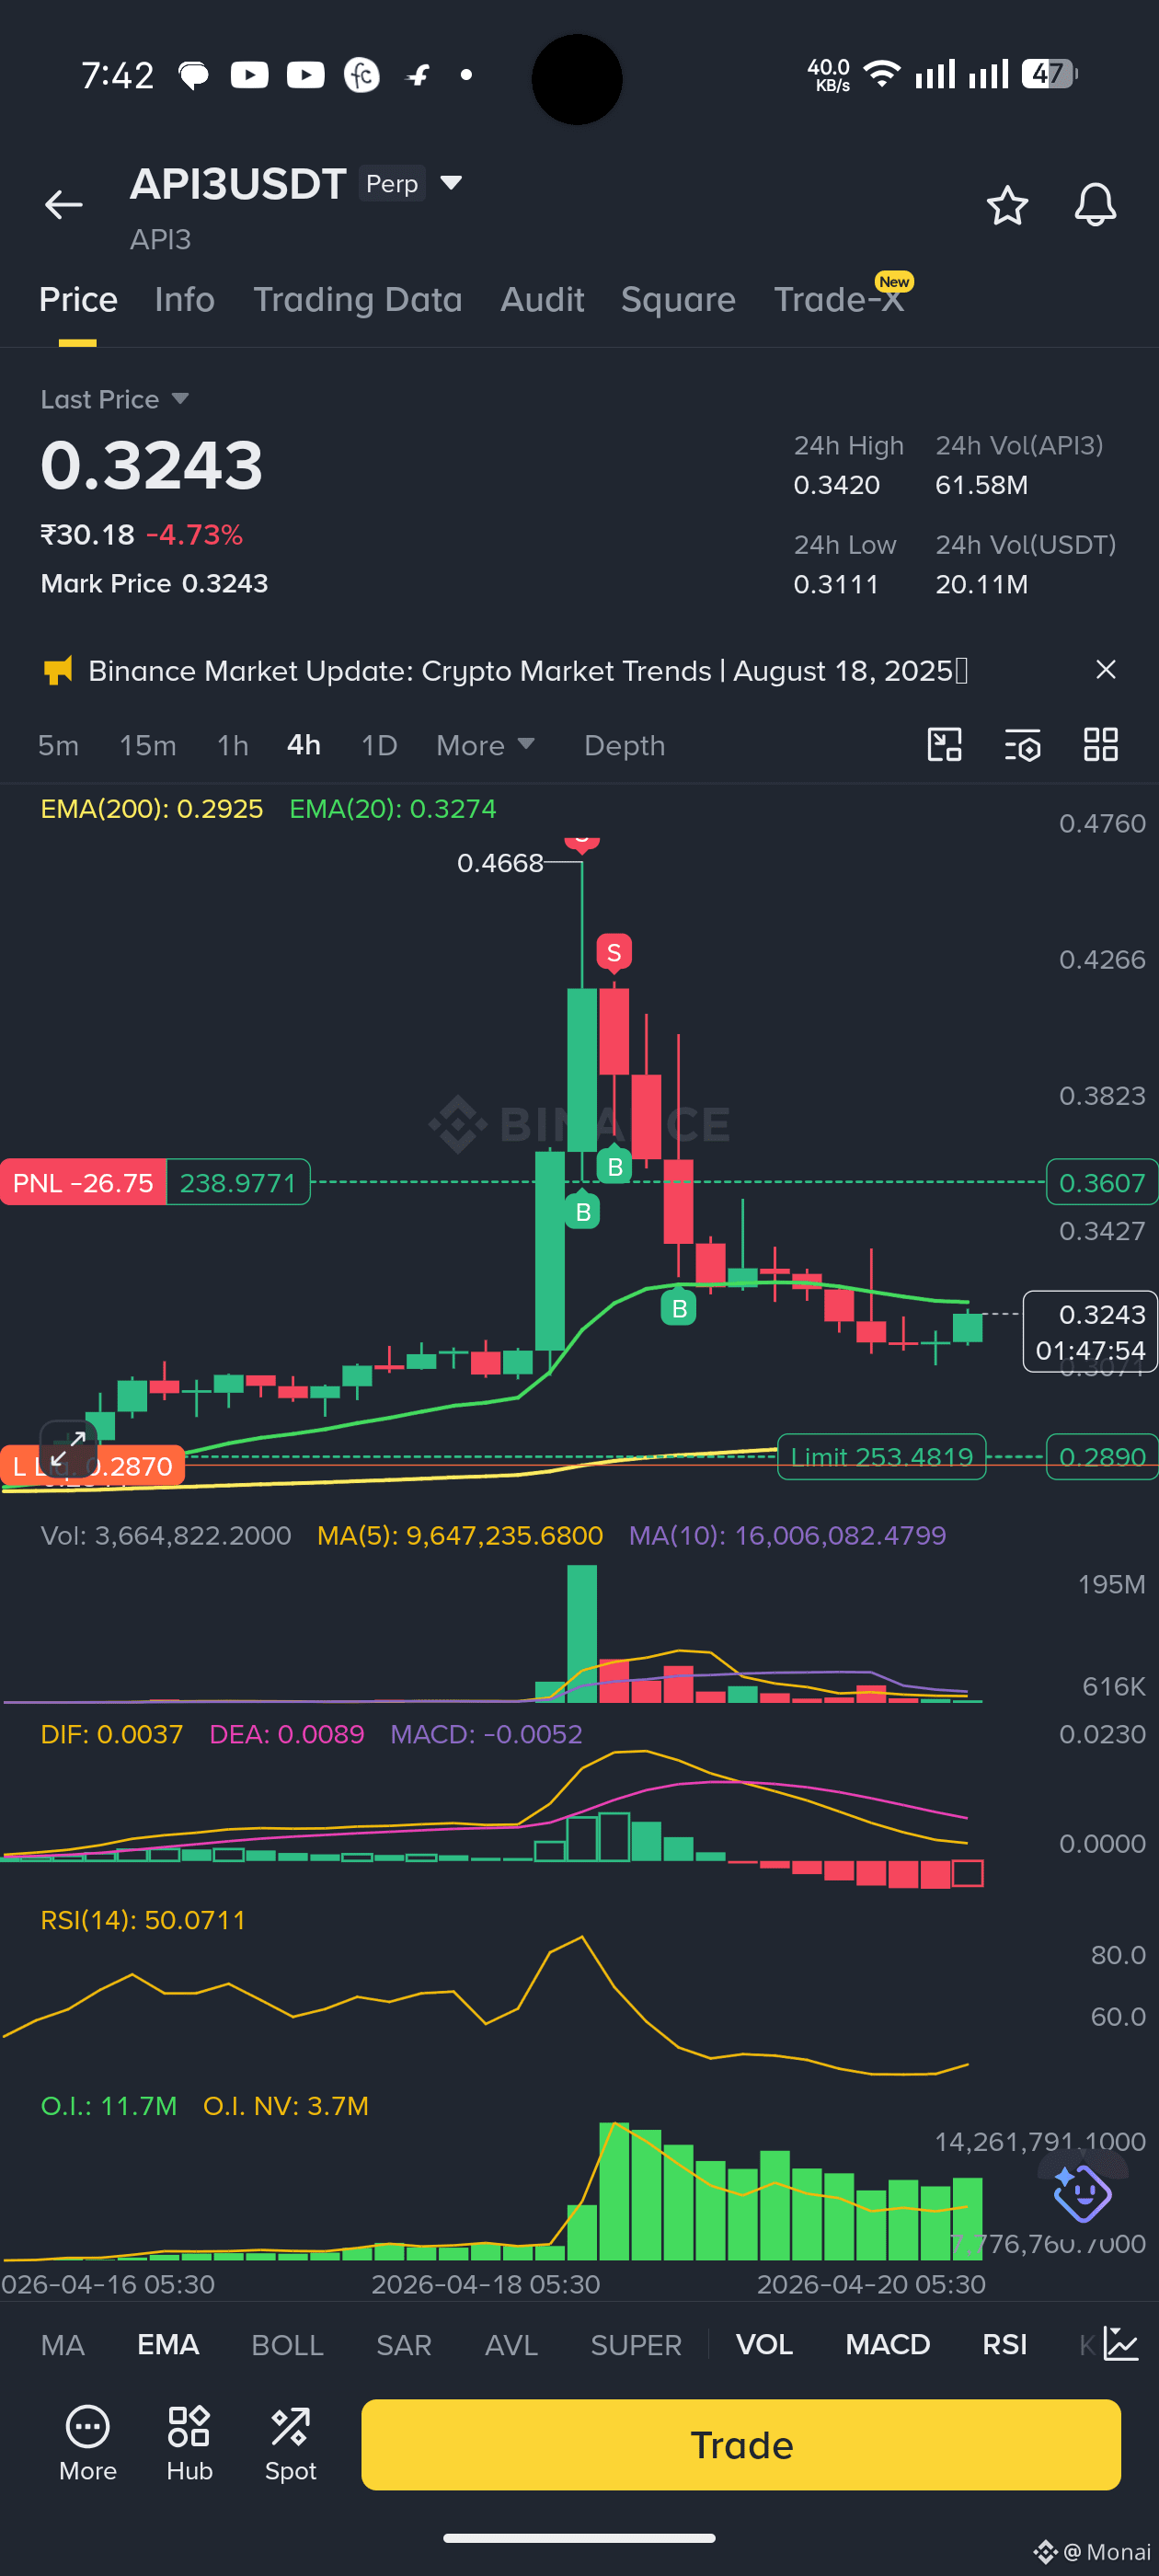Switch to the Square tab
This screenshot has width=1159, height=2576.
point(678,299)
